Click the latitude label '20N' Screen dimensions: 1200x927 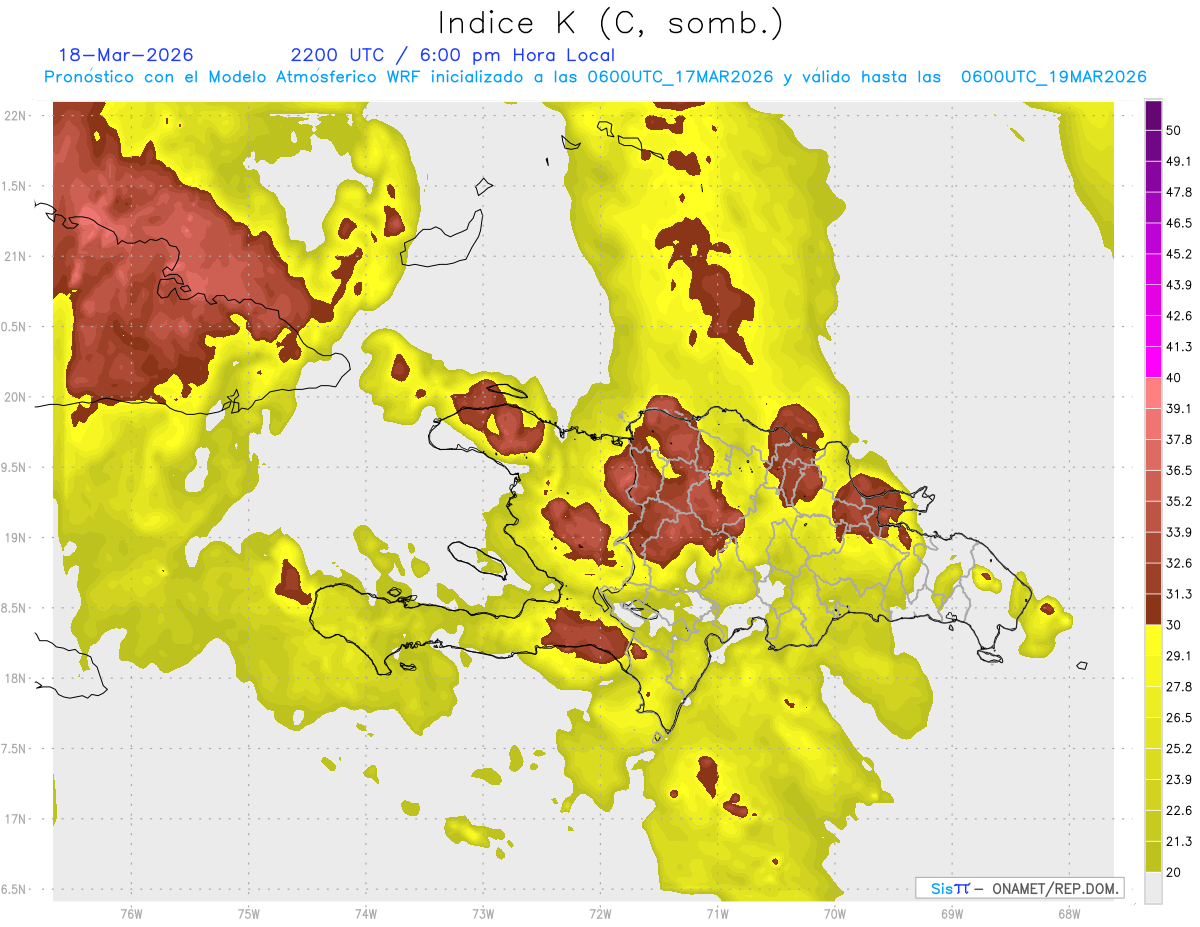(15, 397)
